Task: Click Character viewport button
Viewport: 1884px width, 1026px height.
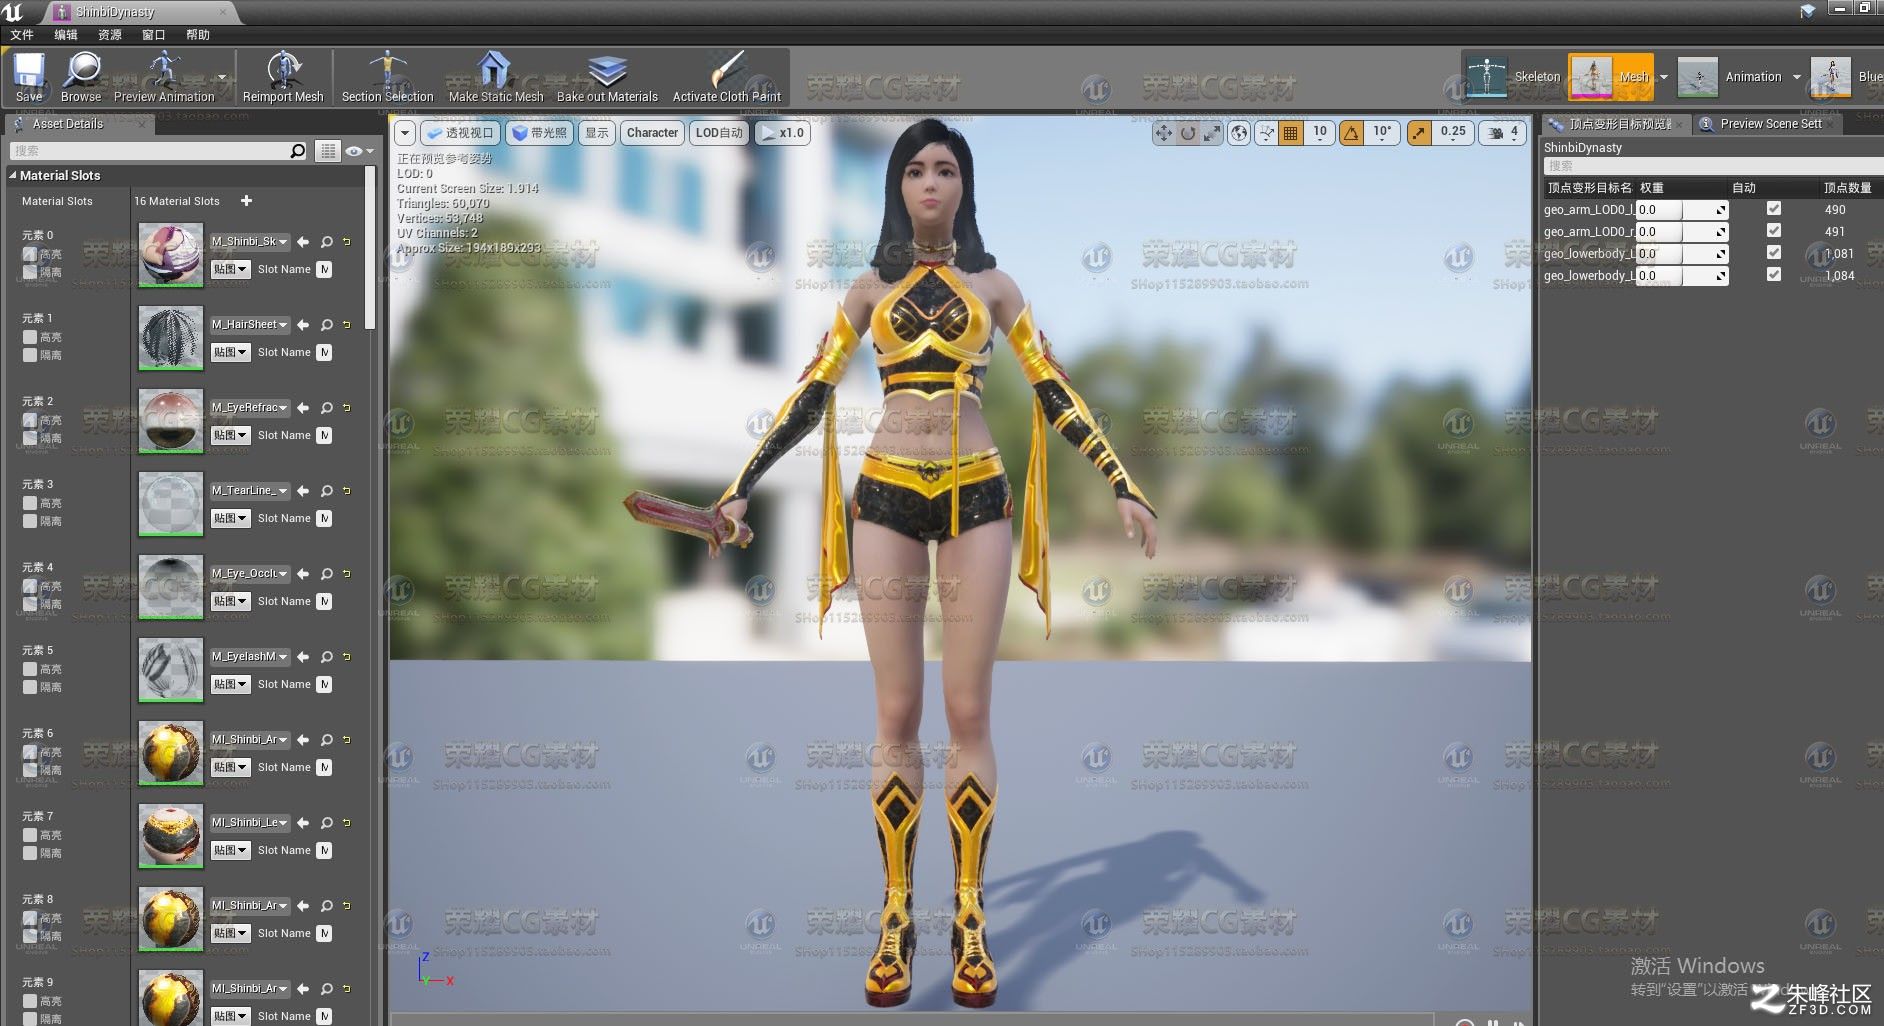Action: pyautogui.click(x=652, y=133)
